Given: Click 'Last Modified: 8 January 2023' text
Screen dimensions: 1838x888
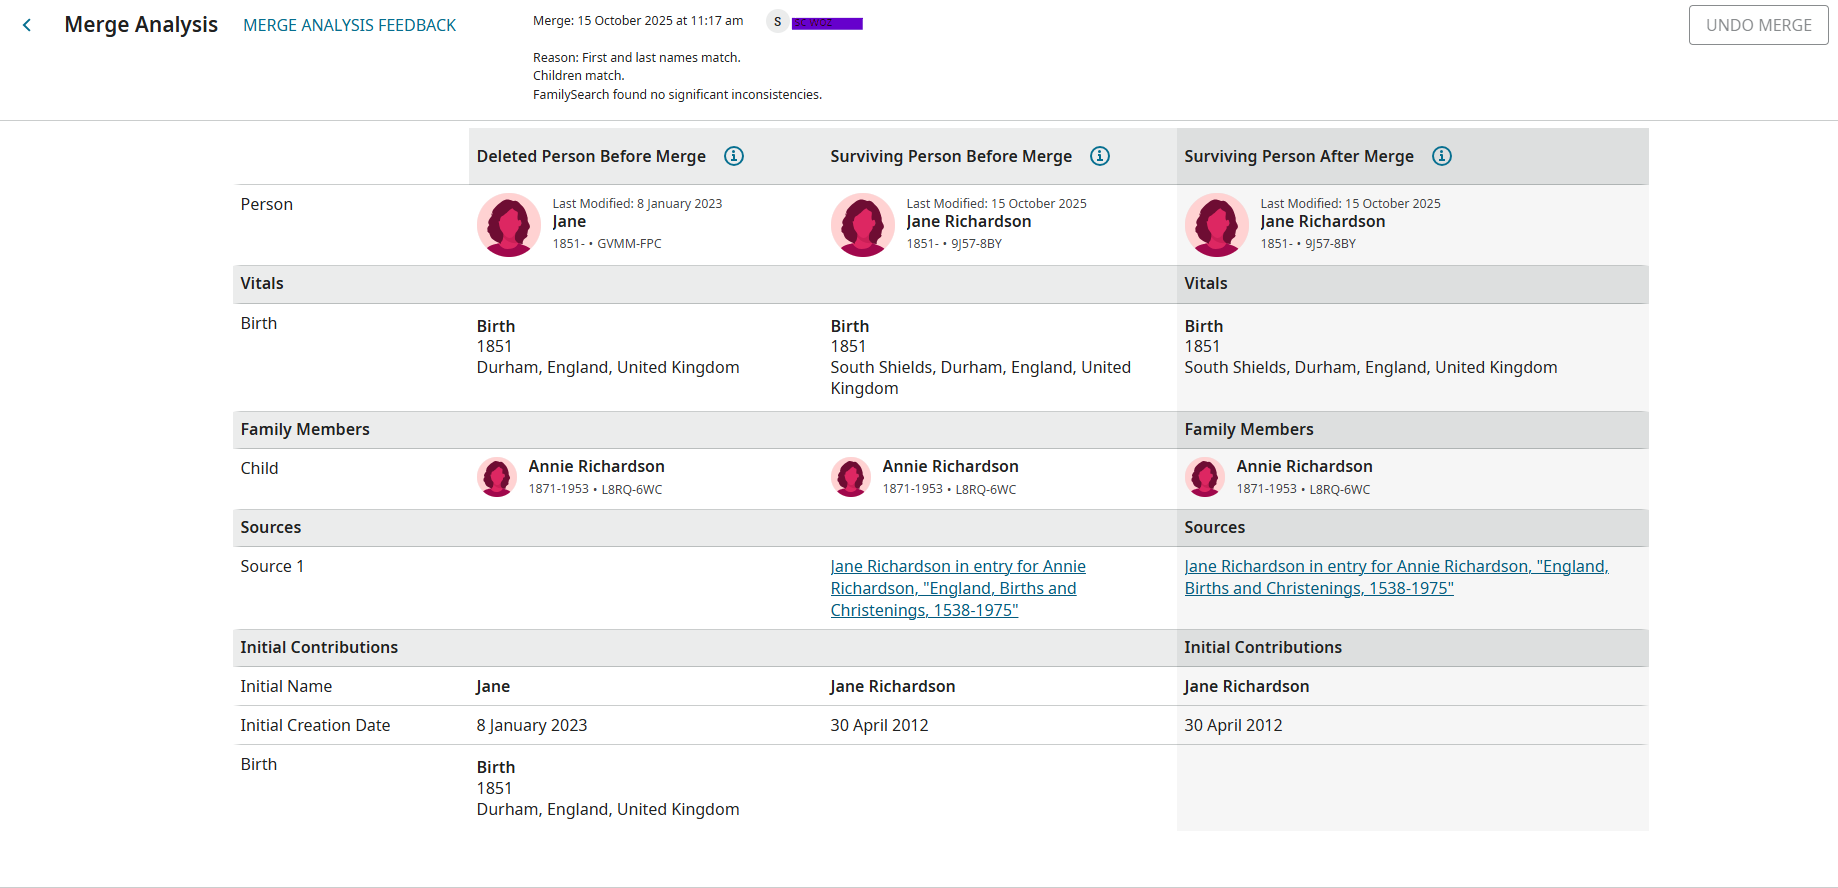Looking at the screenshot, I should pos(637,204).
